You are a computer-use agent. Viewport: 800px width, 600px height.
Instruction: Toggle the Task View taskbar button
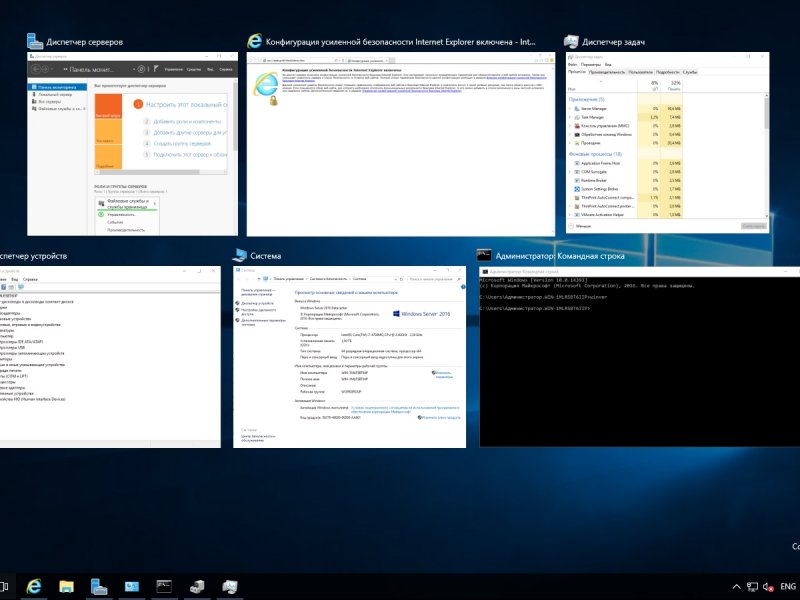[4, 586]
